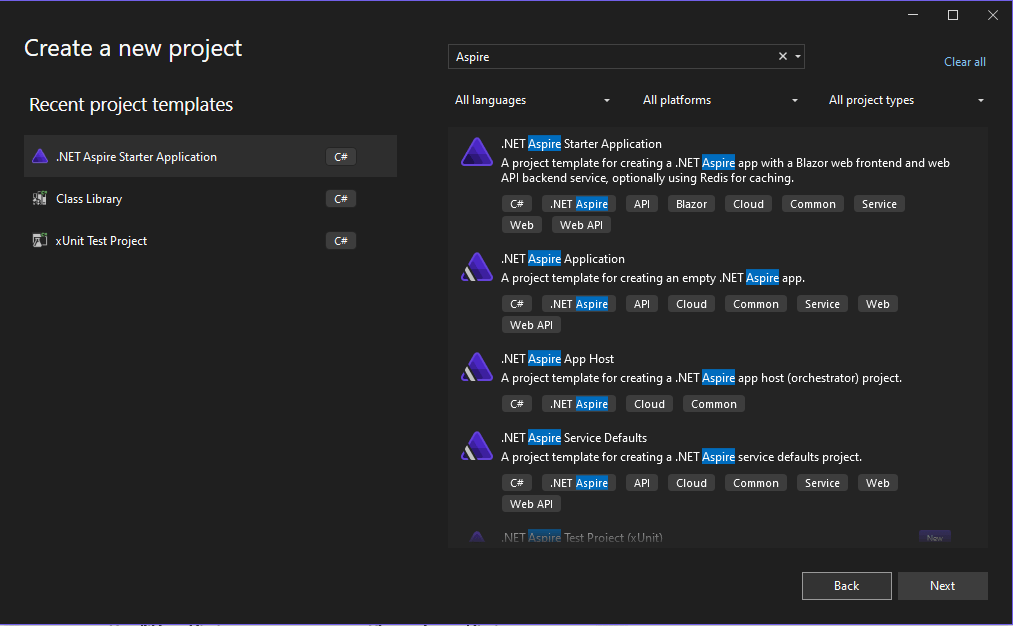
Task: Select .NET Aspire Starter Application recent template
Action: pos(211,156)
